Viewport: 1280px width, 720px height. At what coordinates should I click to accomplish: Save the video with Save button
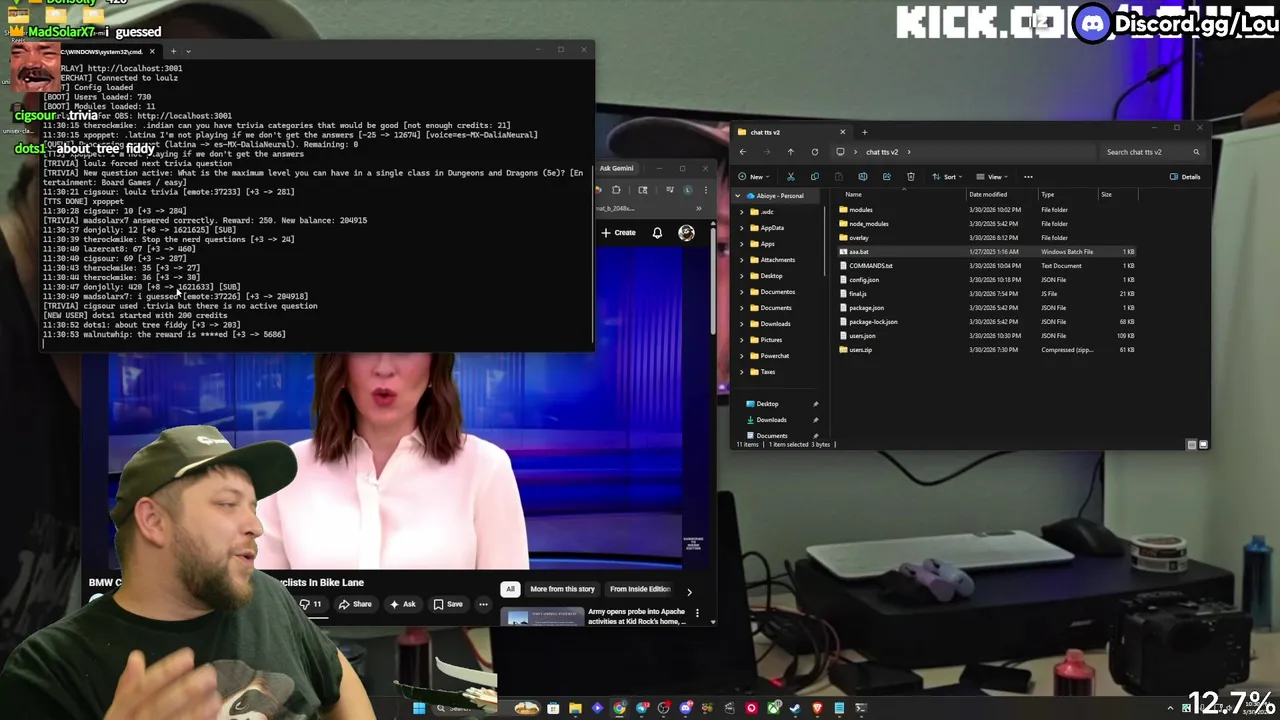(x=447, y=604)
